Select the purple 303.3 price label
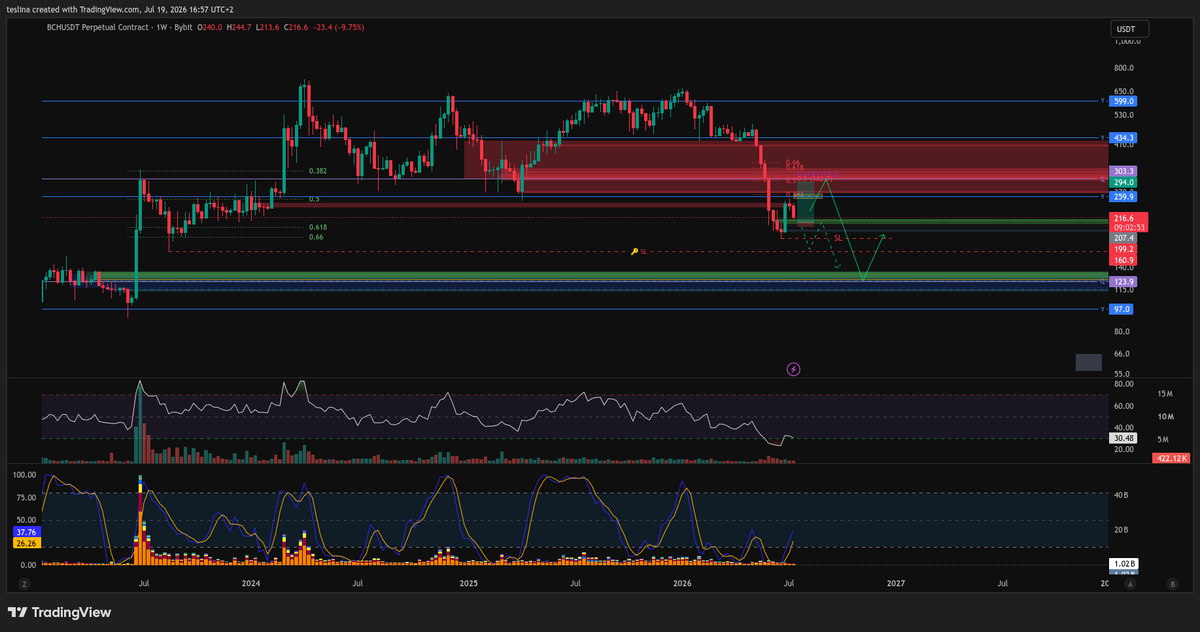The width and height of the screenshot is (1200, 632). click(x=1124, y=172)
